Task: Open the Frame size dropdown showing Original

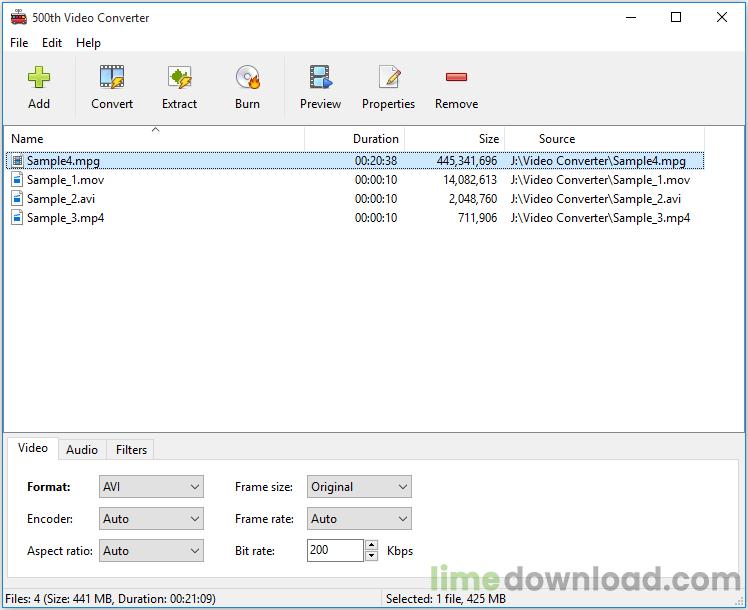Action: coord(359,486)
